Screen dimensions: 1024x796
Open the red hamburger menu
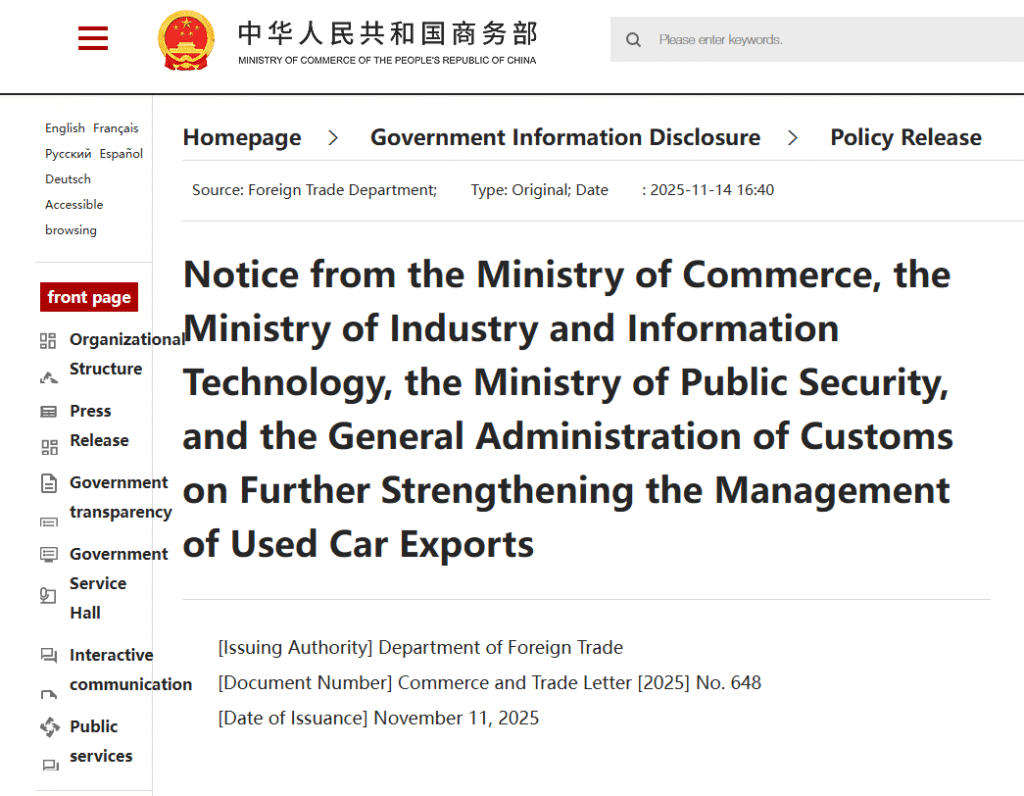(x=93, y=39)
